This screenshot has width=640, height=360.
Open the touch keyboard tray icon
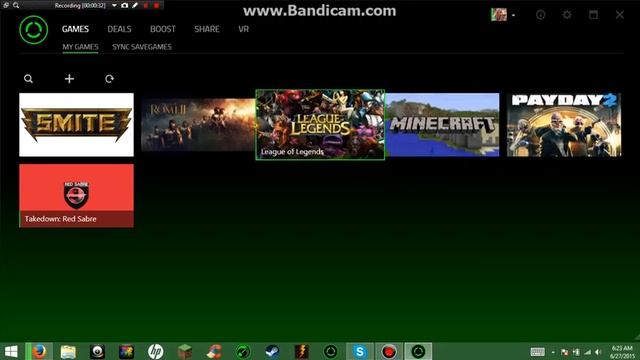[538, 352]
